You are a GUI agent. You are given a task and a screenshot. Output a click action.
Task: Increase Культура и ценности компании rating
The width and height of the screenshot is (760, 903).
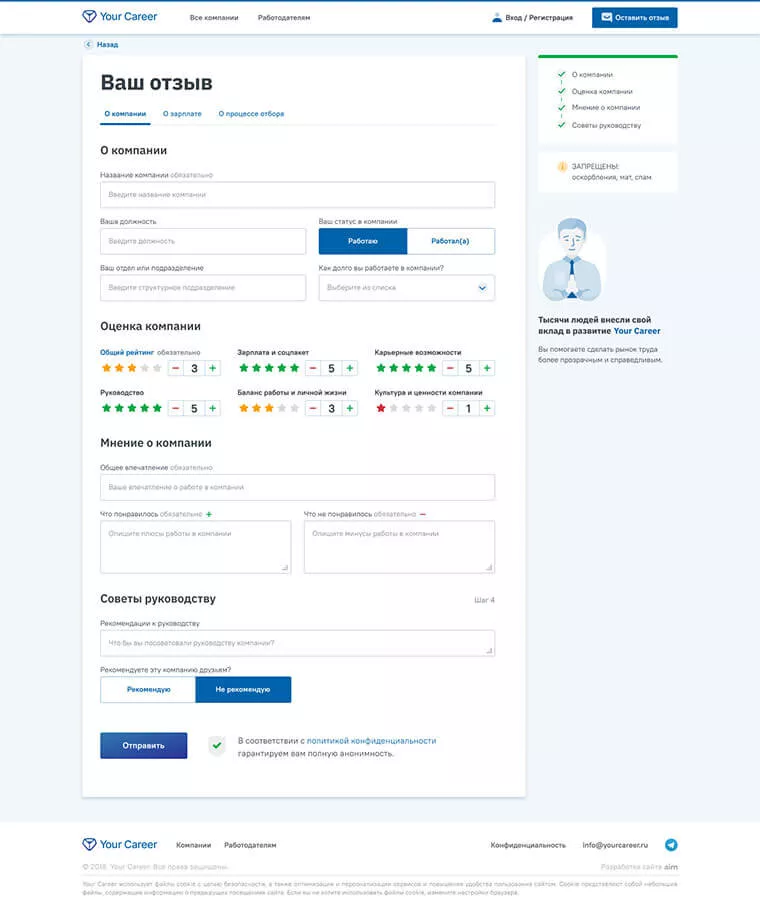point(488,408)
